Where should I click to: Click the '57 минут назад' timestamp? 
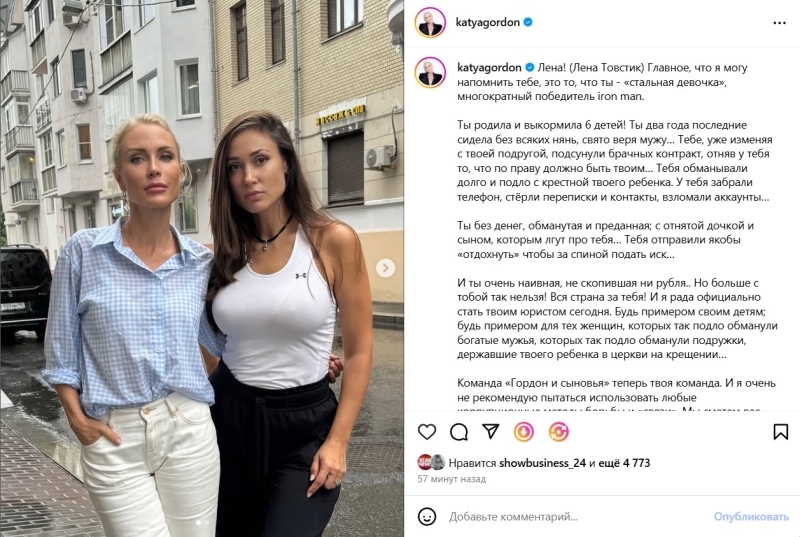[452, 479]
